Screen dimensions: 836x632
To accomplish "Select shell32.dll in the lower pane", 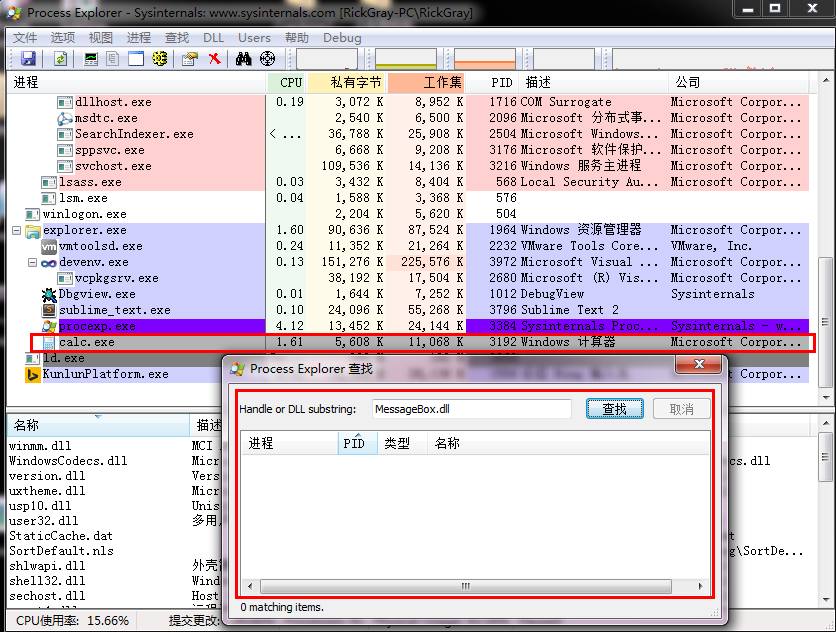I will [47, 581].
